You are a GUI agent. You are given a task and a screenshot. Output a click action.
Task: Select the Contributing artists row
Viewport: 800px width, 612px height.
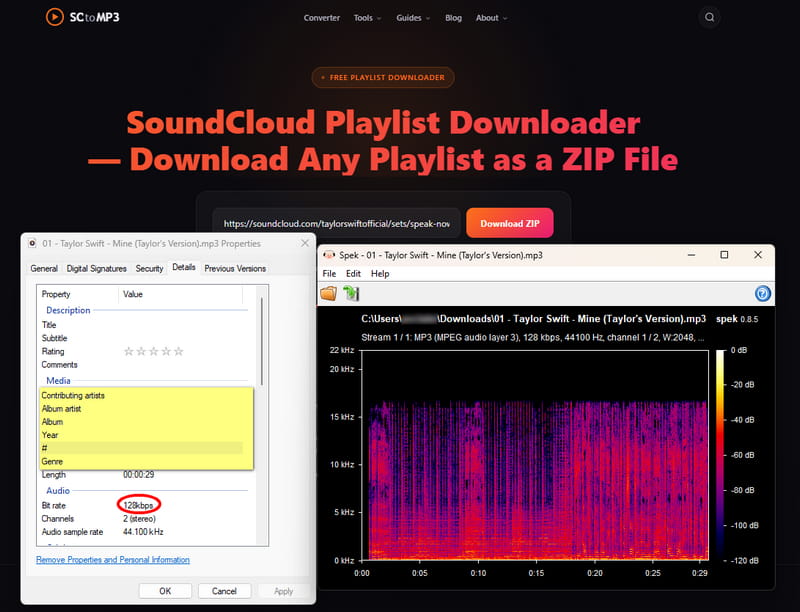point(142,395)
